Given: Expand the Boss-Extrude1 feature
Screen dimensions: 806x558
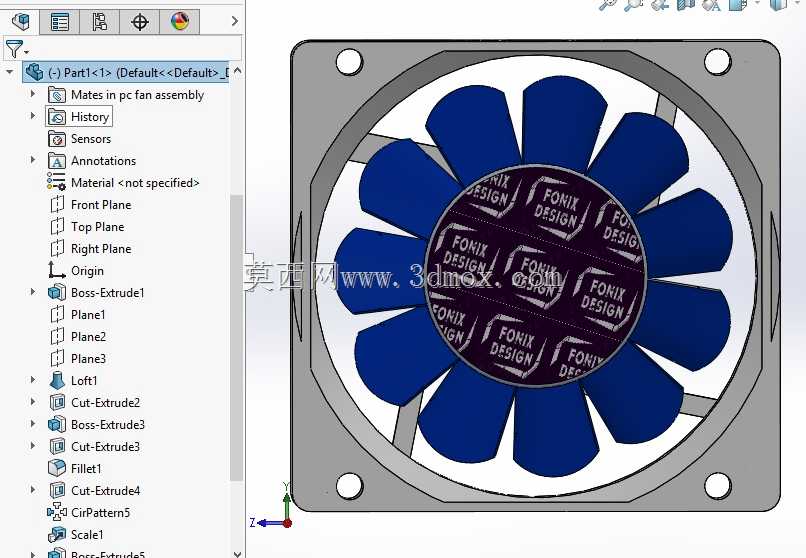Looking at the screenshot, I should (32, 292).
